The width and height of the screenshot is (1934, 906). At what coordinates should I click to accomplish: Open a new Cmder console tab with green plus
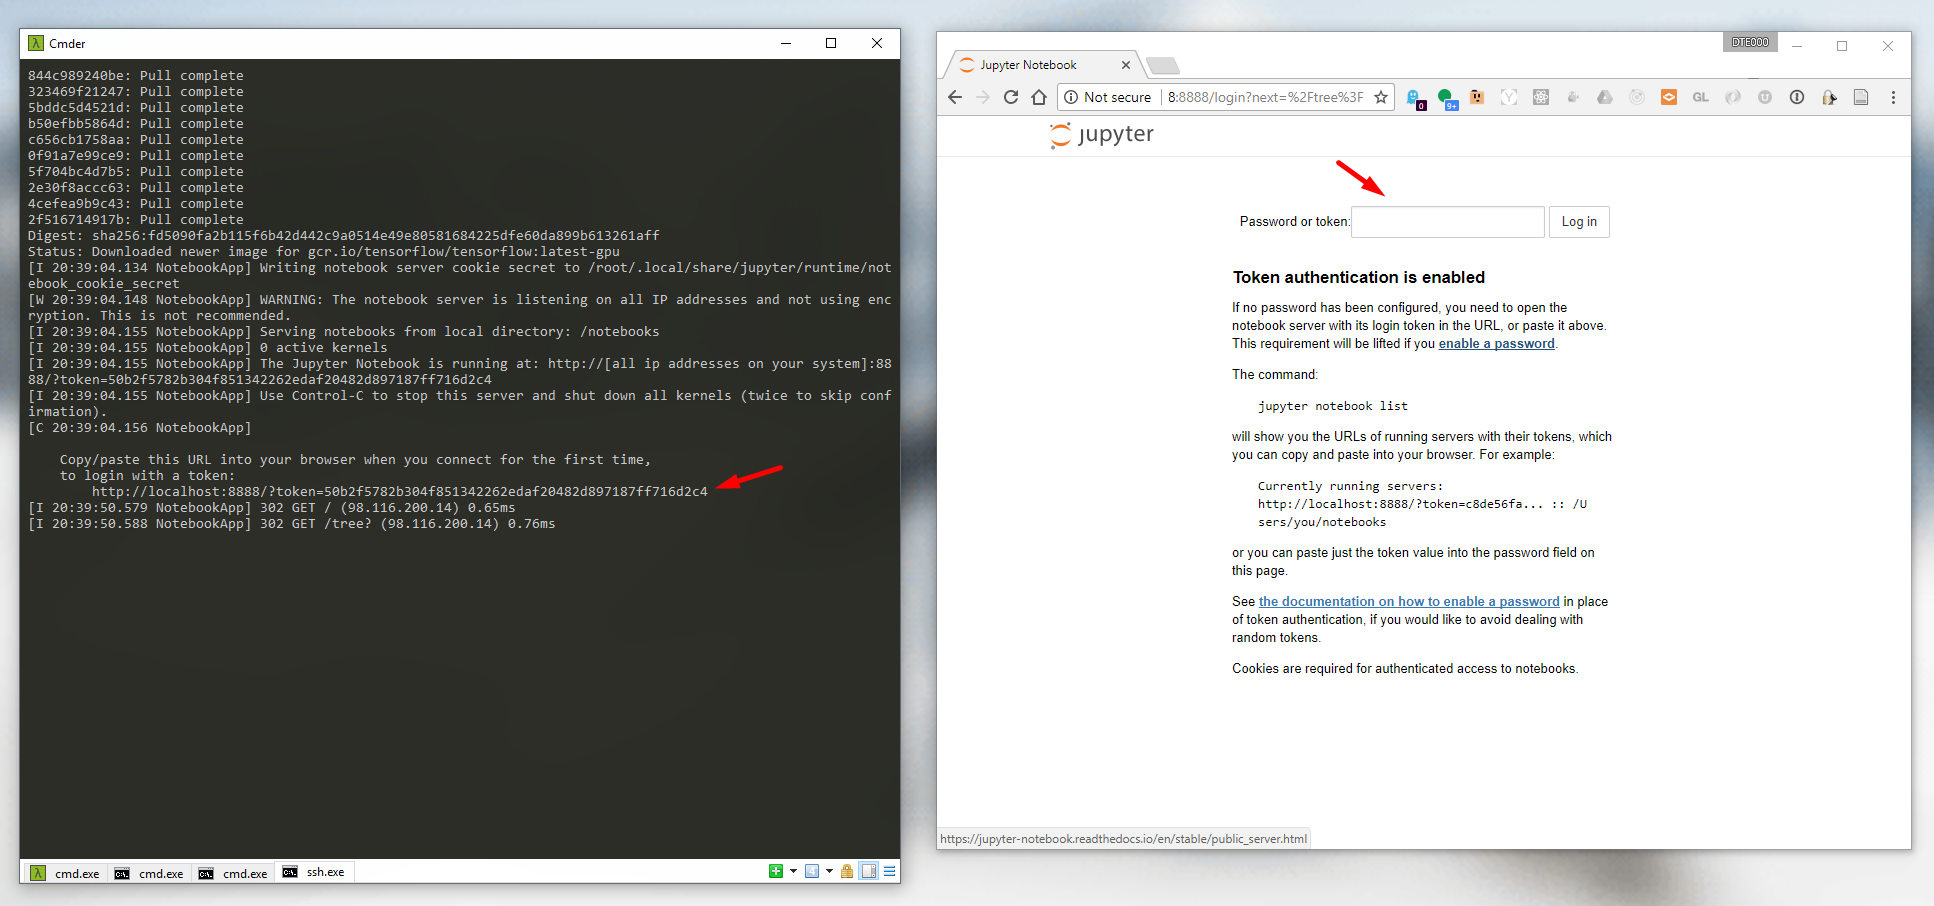776,871
